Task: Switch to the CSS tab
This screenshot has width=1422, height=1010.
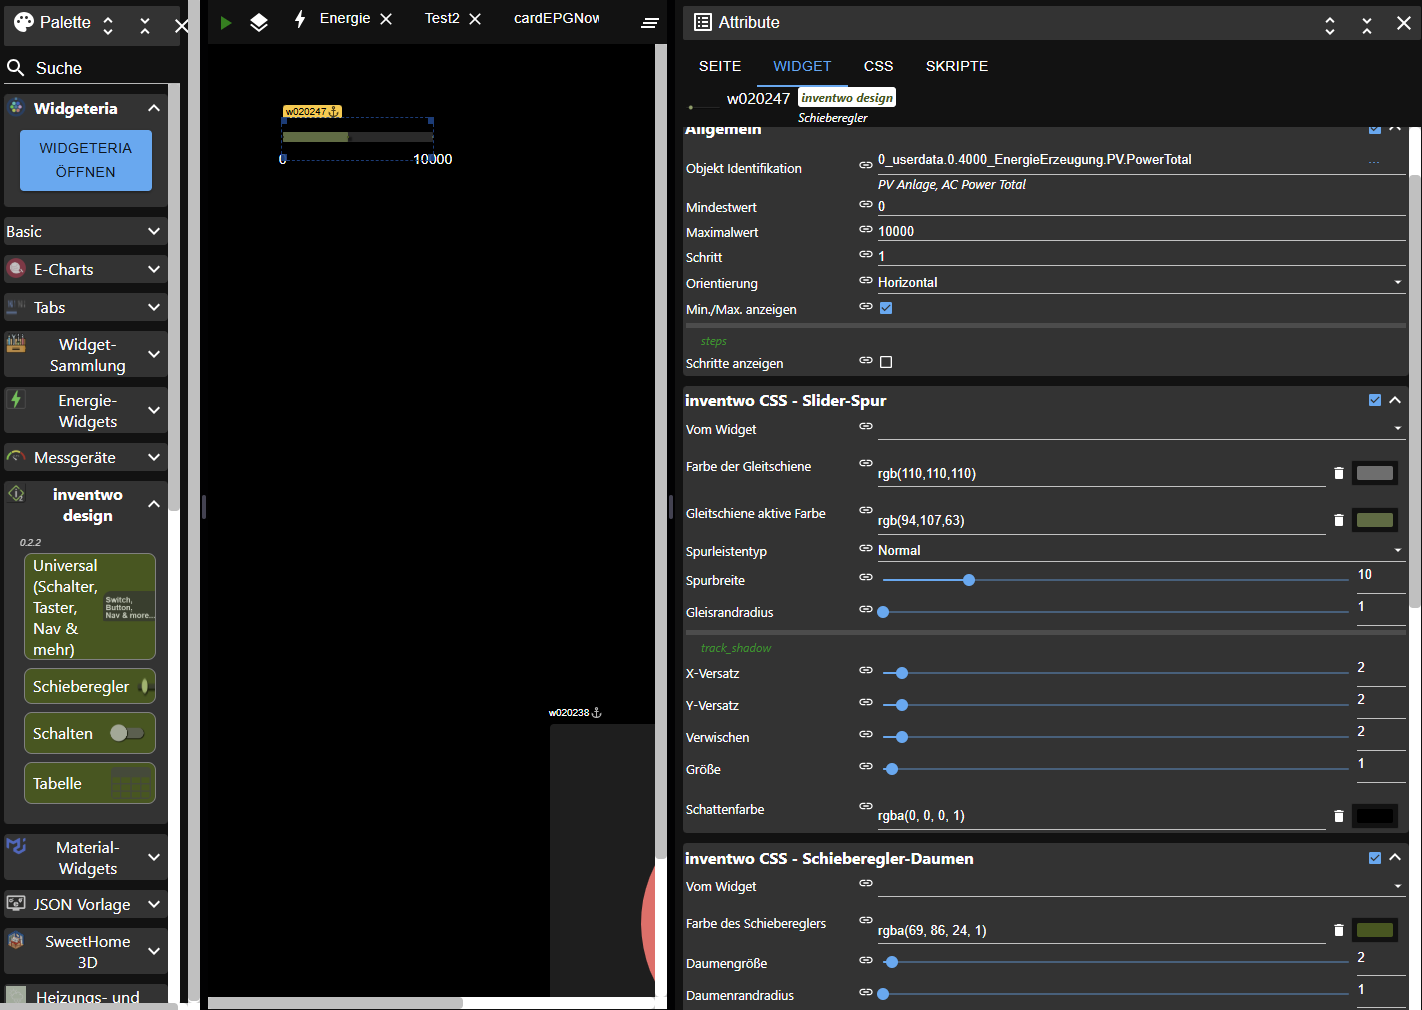Action: [x=878, y=66]
